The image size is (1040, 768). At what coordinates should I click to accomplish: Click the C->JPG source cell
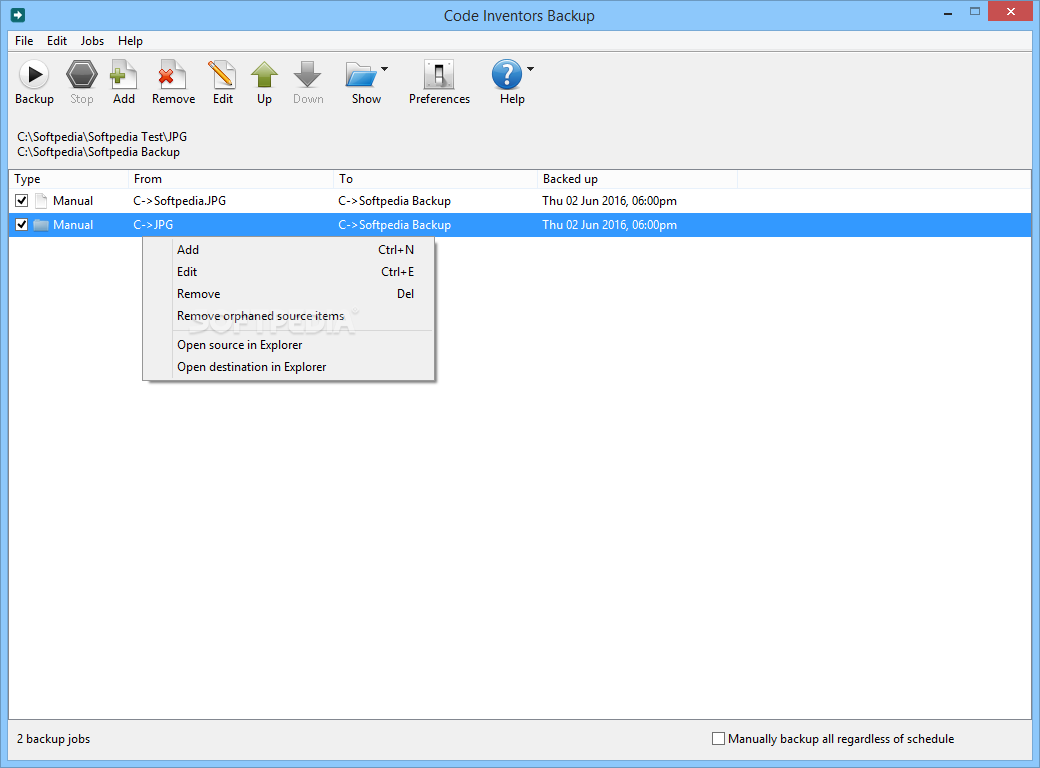coord(153,225)
